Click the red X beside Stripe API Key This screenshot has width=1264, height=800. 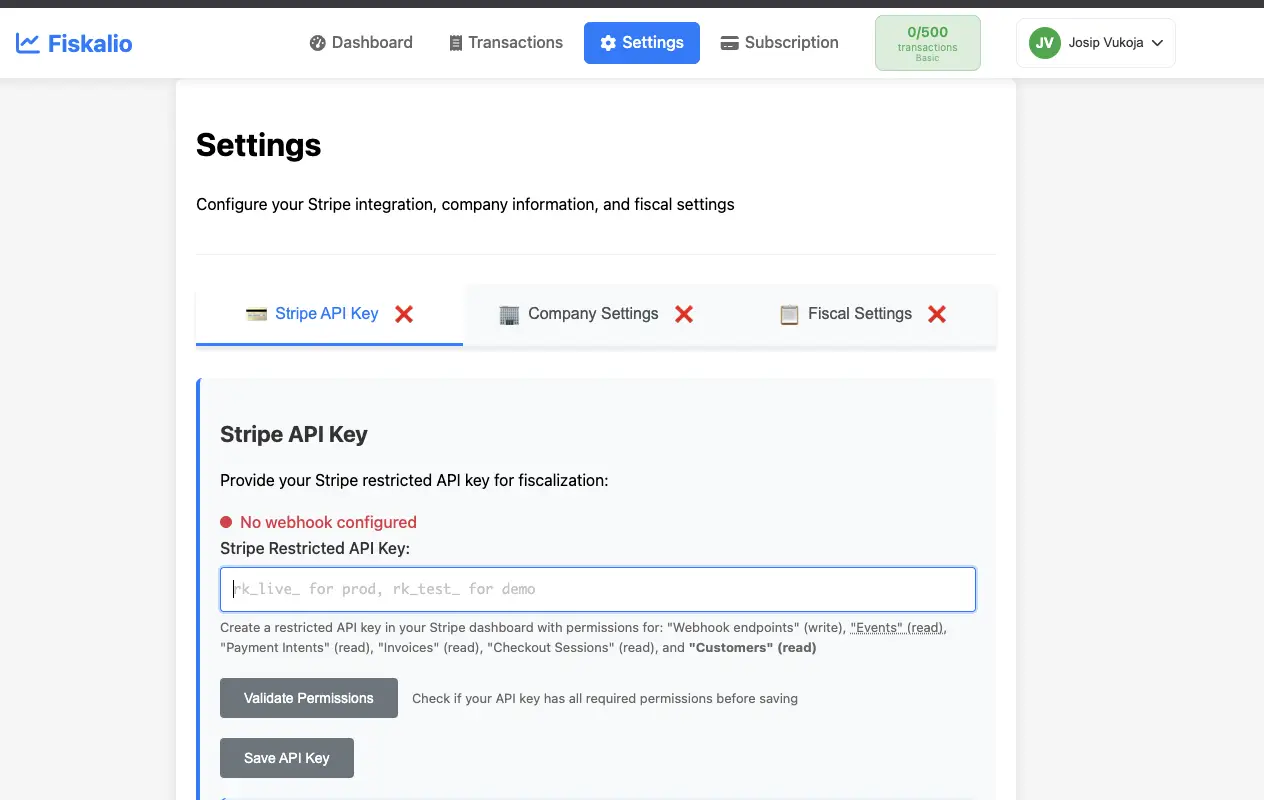pyautogui.click(x=404, y=314)
